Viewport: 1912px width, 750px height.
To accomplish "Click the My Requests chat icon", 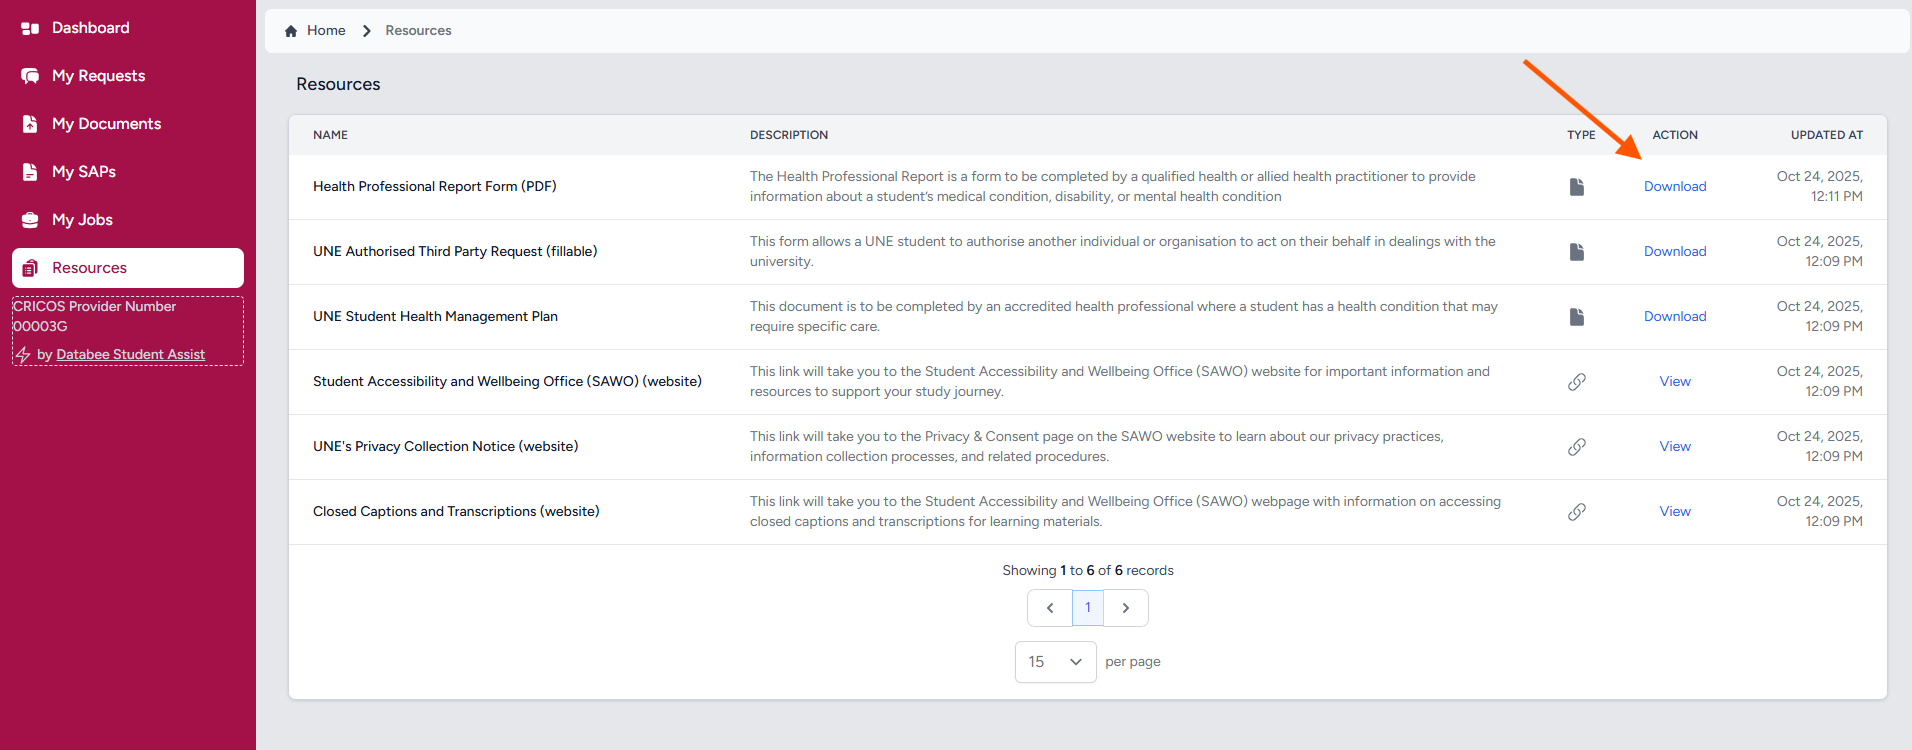I will click(x=30, y=76).
